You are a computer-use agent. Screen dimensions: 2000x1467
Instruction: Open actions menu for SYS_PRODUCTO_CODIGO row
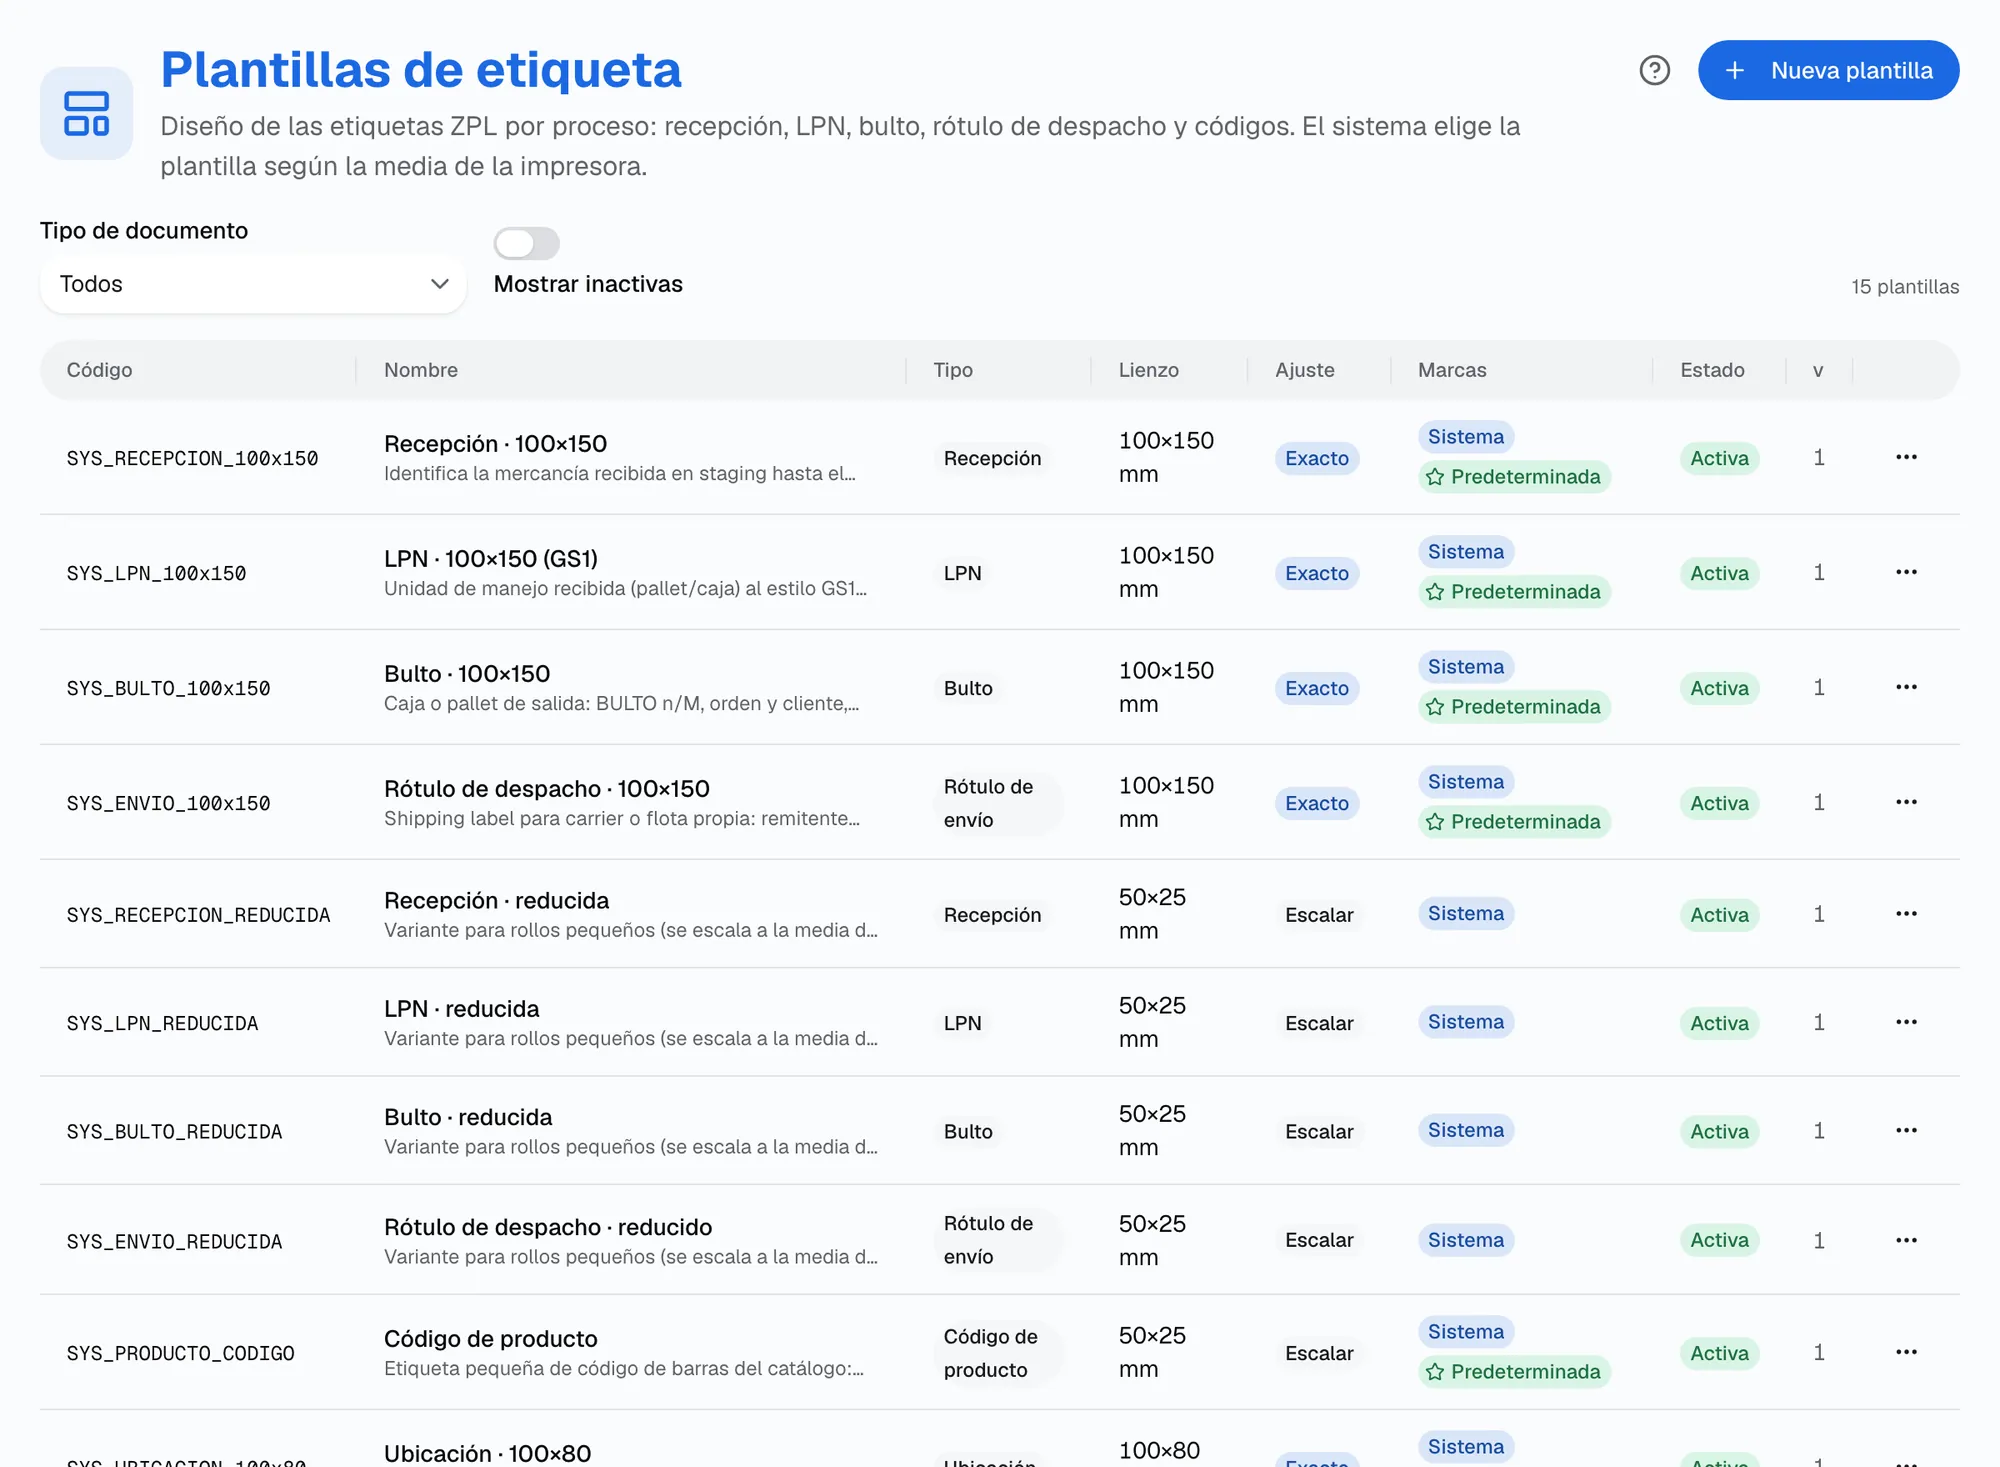pyautogui.click(x=1906, y=1352)
